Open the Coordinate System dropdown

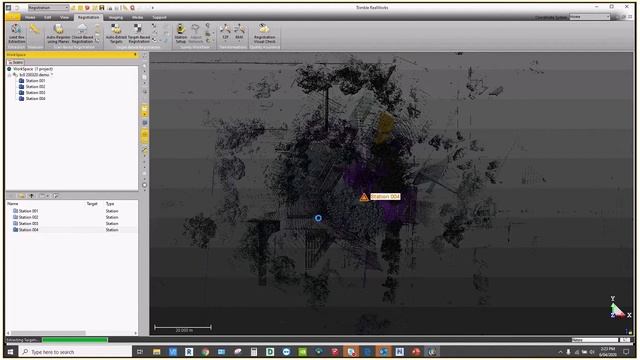click(589, 17)
